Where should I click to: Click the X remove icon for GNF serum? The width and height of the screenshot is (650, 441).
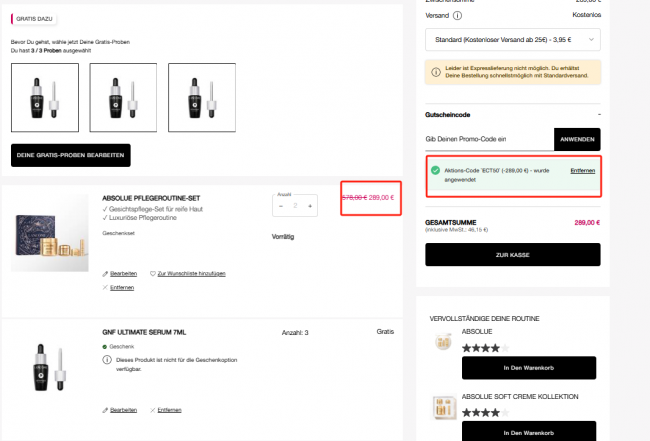coord(153,410)
